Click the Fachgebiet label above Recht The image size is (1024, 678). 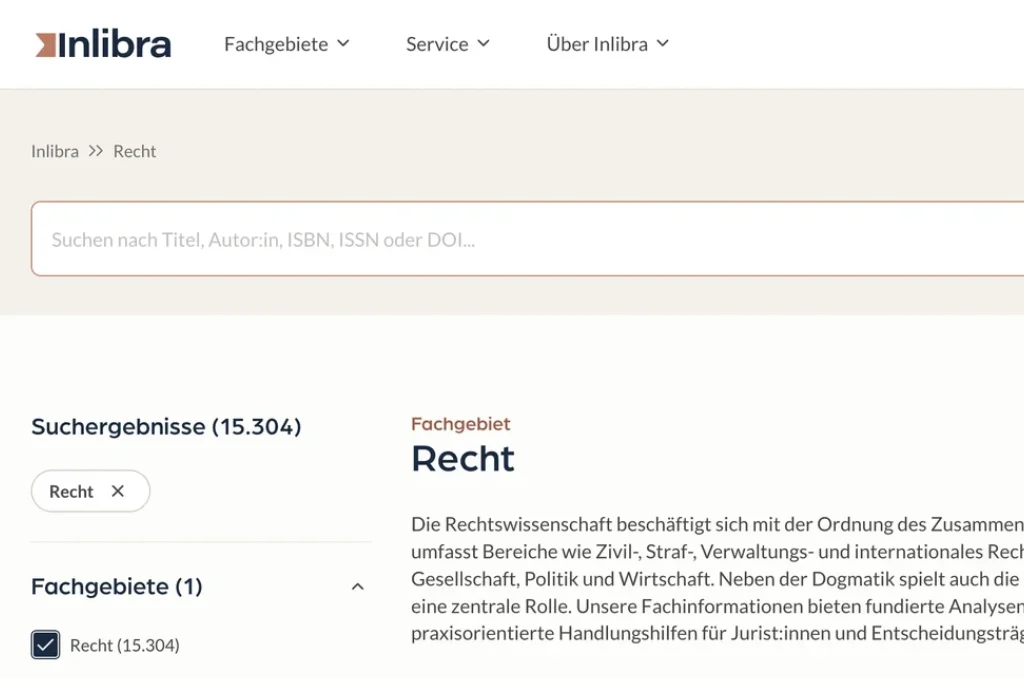tap(460, 424)
